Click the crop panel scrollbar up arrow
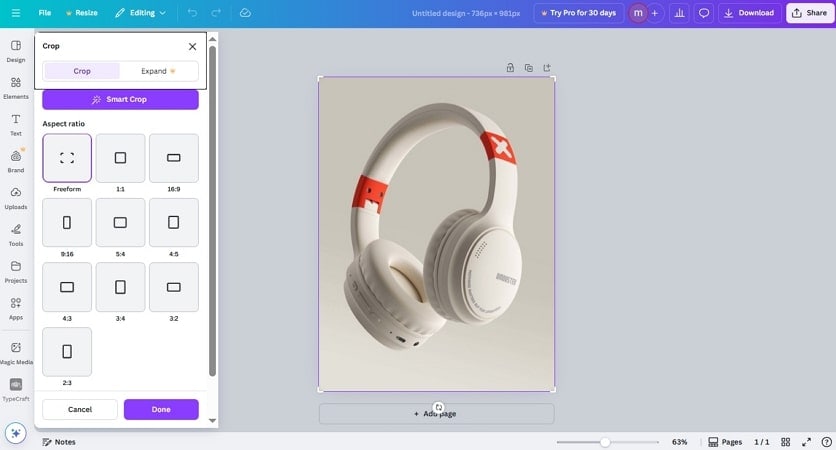Screen dimensions: 836x450 212,39
